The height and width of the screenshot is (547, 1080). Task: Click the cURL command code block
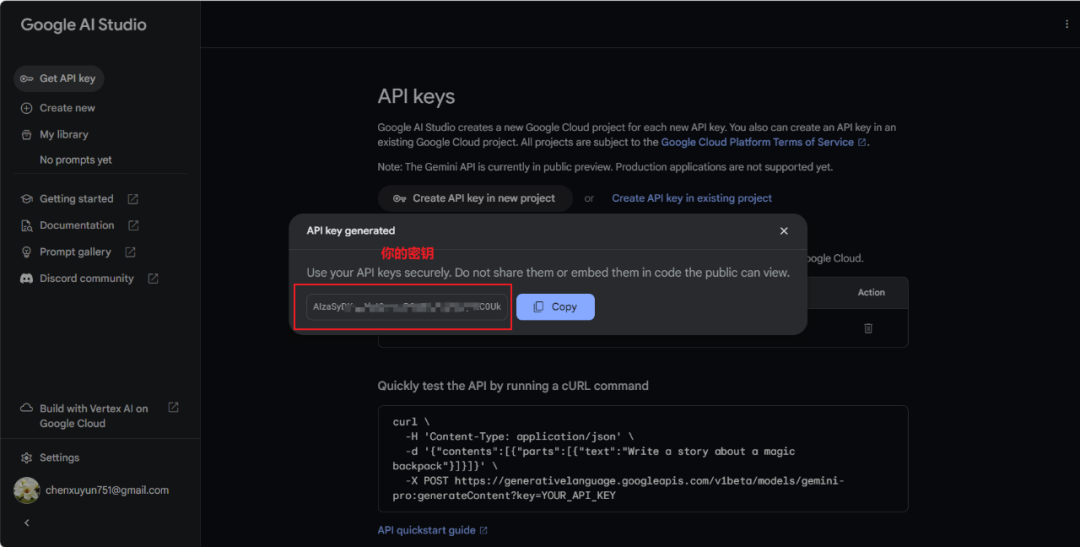[x=643, y=459]
